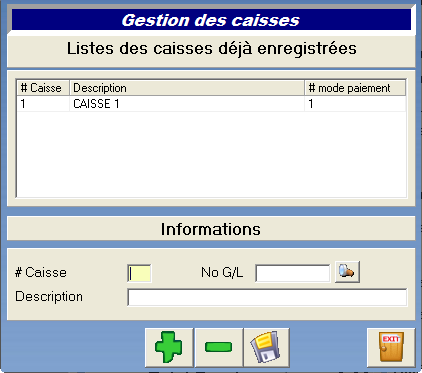Select the # Caisse cell of row 1
This screenshot has height=373, width=422.
[x=43, y=104]
